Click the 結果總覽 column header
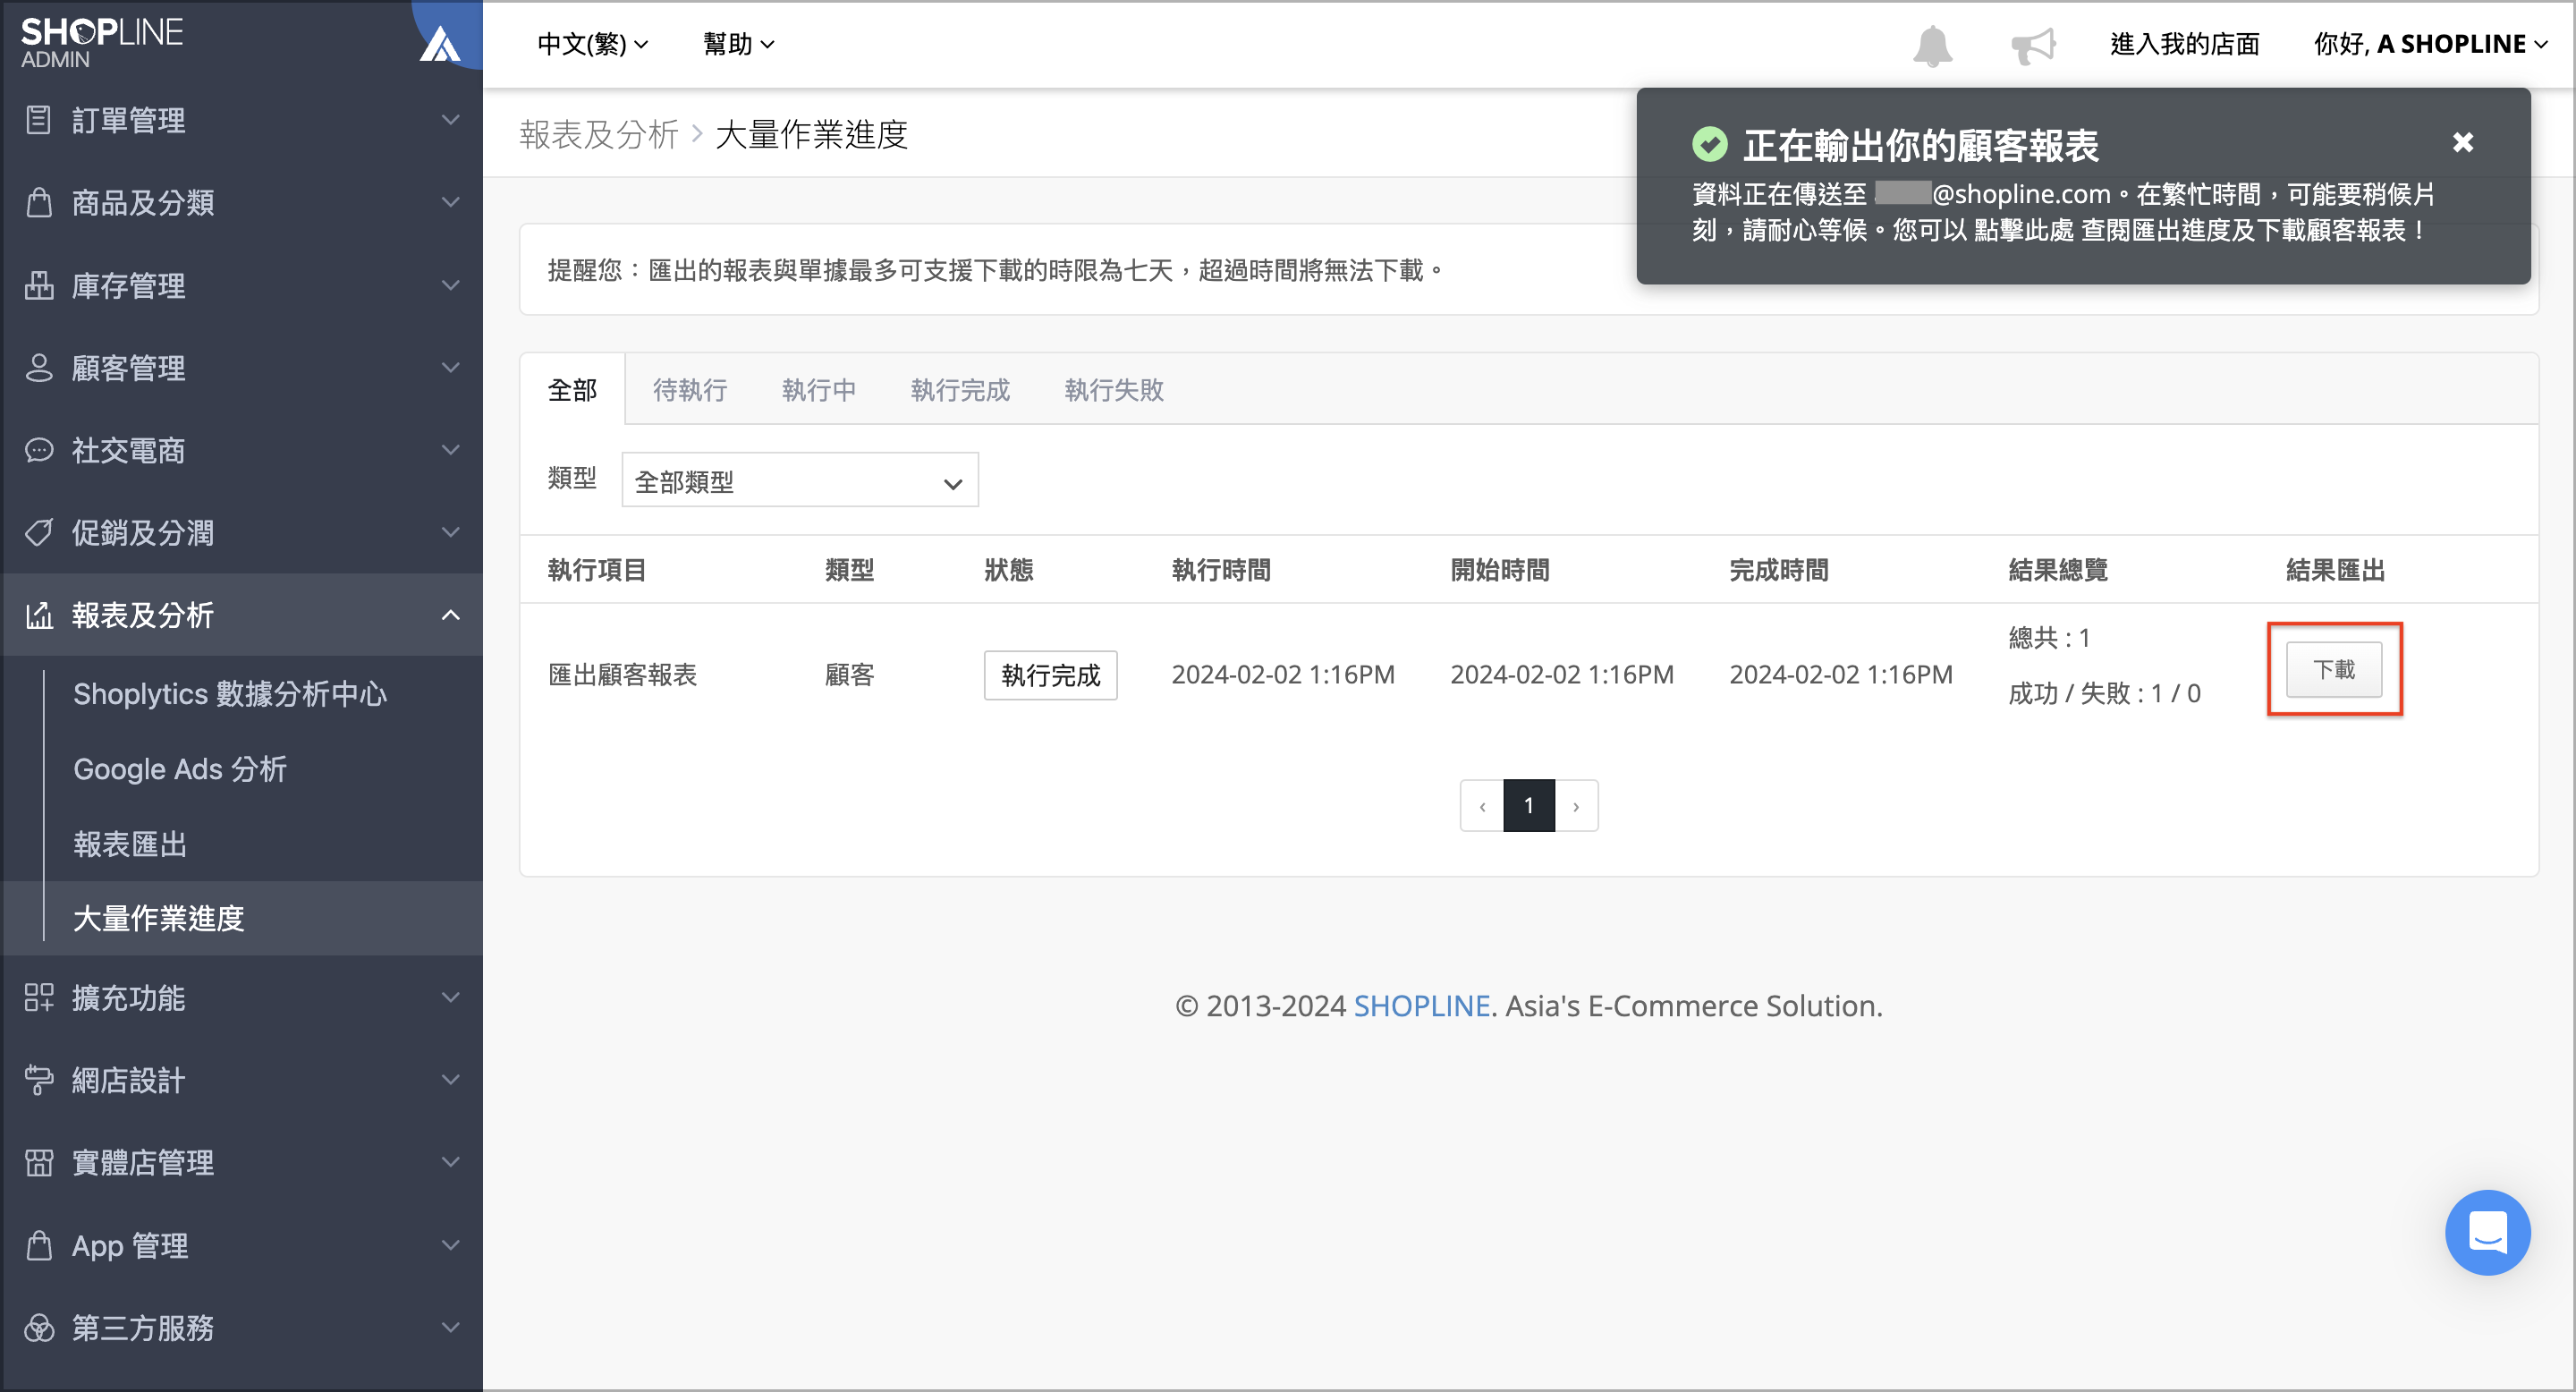 click(x=2058, y=570)
